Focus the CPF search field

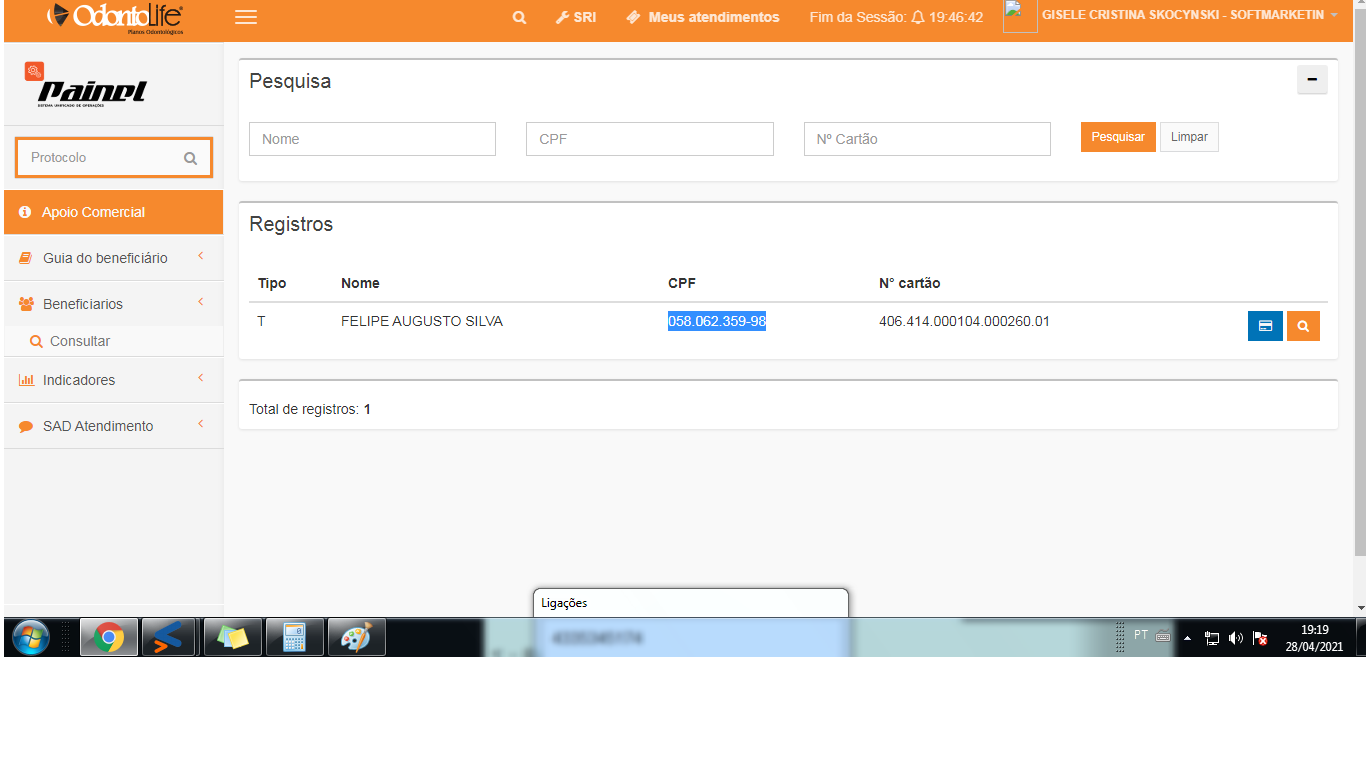(649, 139)
